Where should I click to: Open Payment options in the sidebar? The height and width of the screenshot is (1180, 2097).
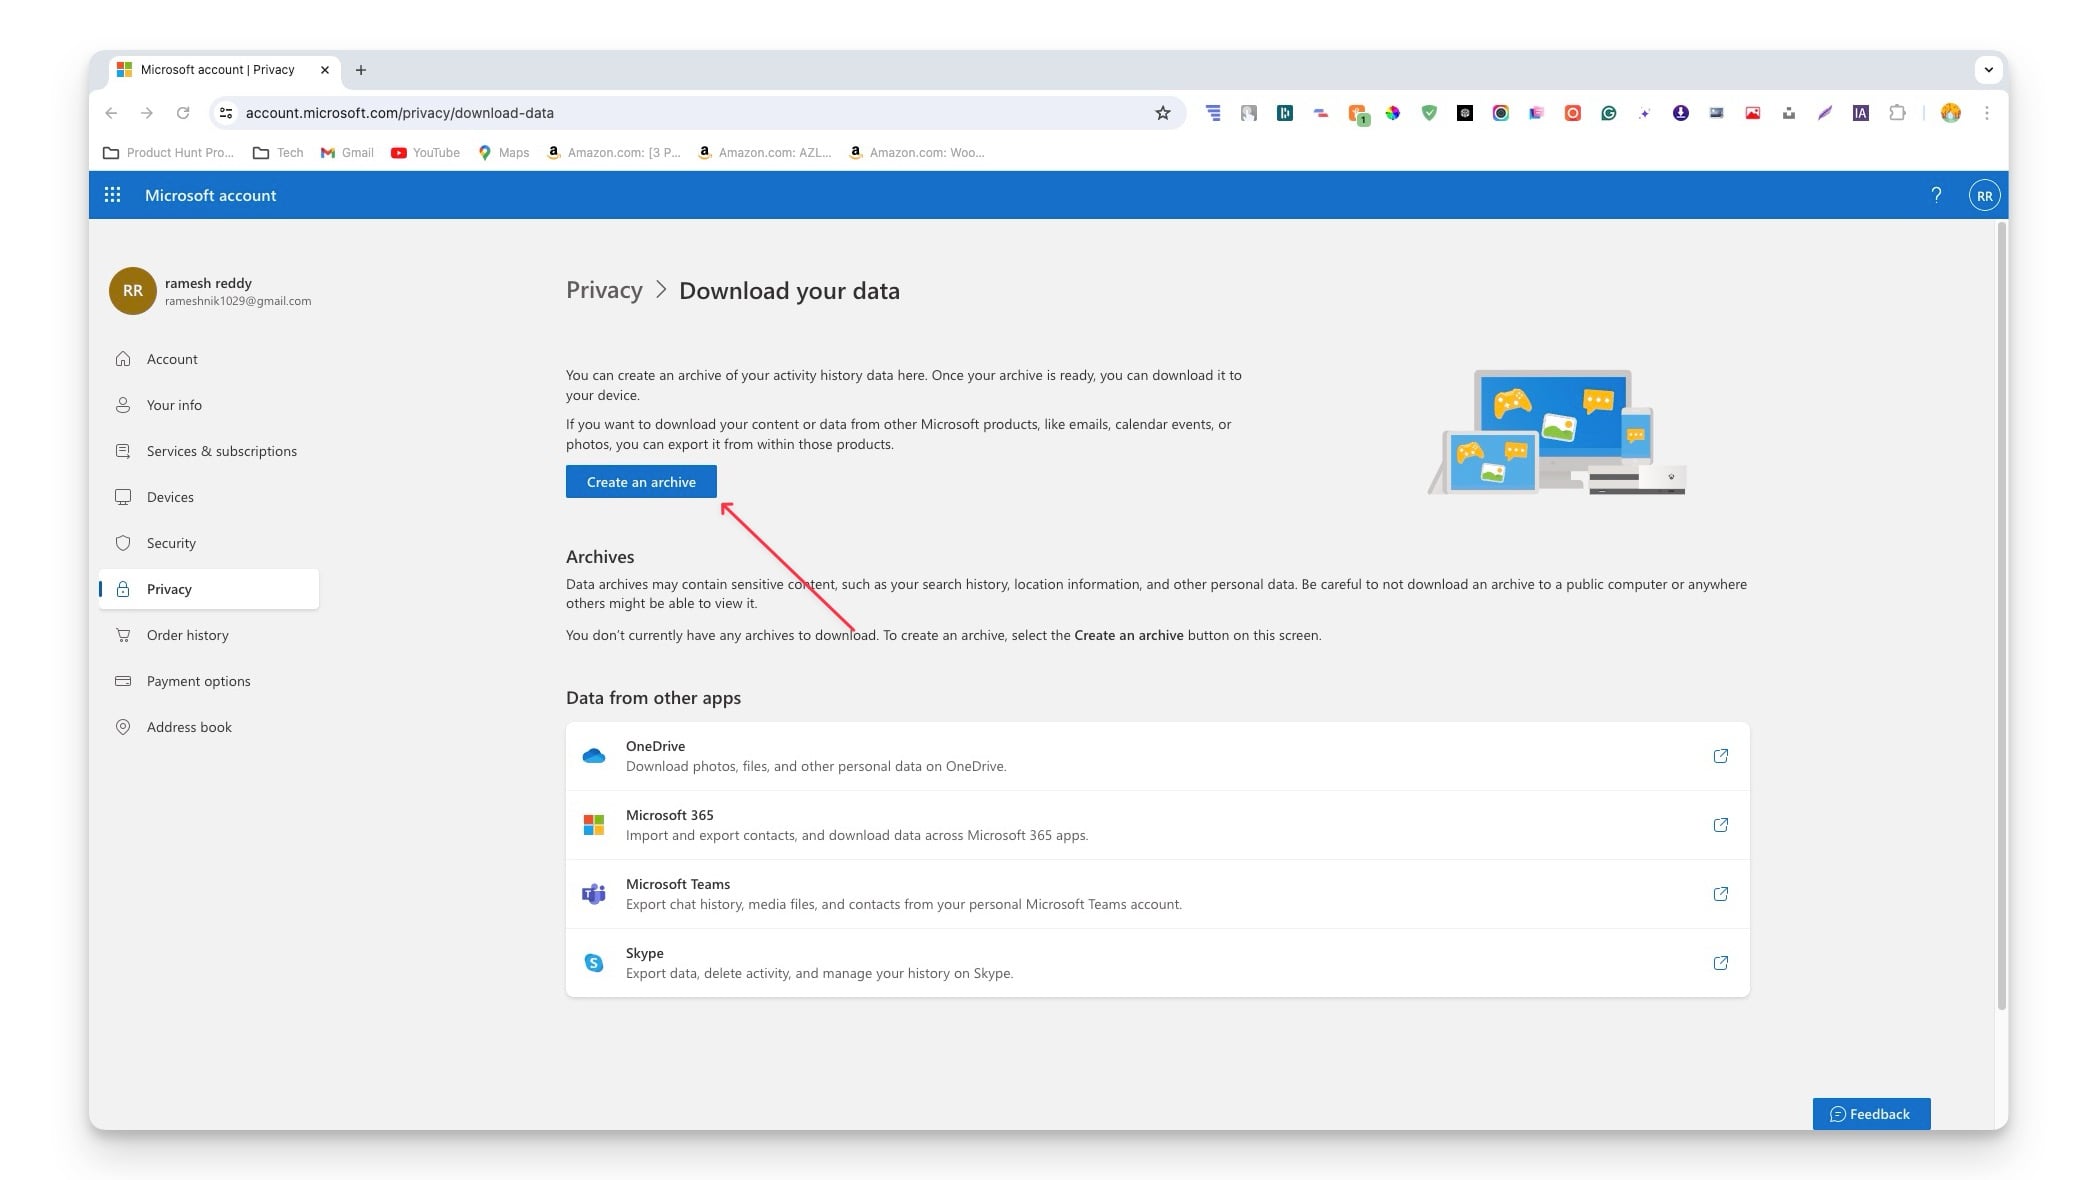[x=209, y=681]
